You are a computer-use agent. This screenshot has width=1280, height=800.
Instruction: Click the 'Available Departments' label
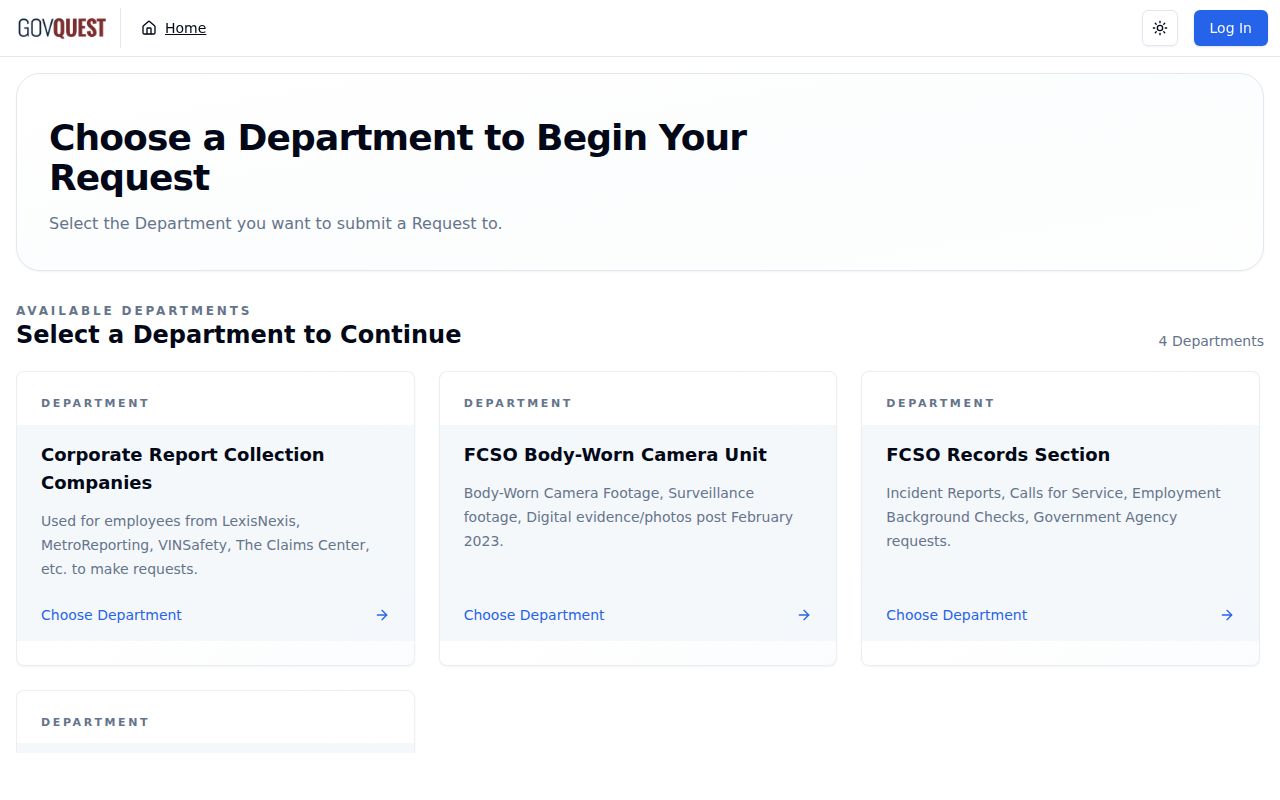tap(133, 310)
